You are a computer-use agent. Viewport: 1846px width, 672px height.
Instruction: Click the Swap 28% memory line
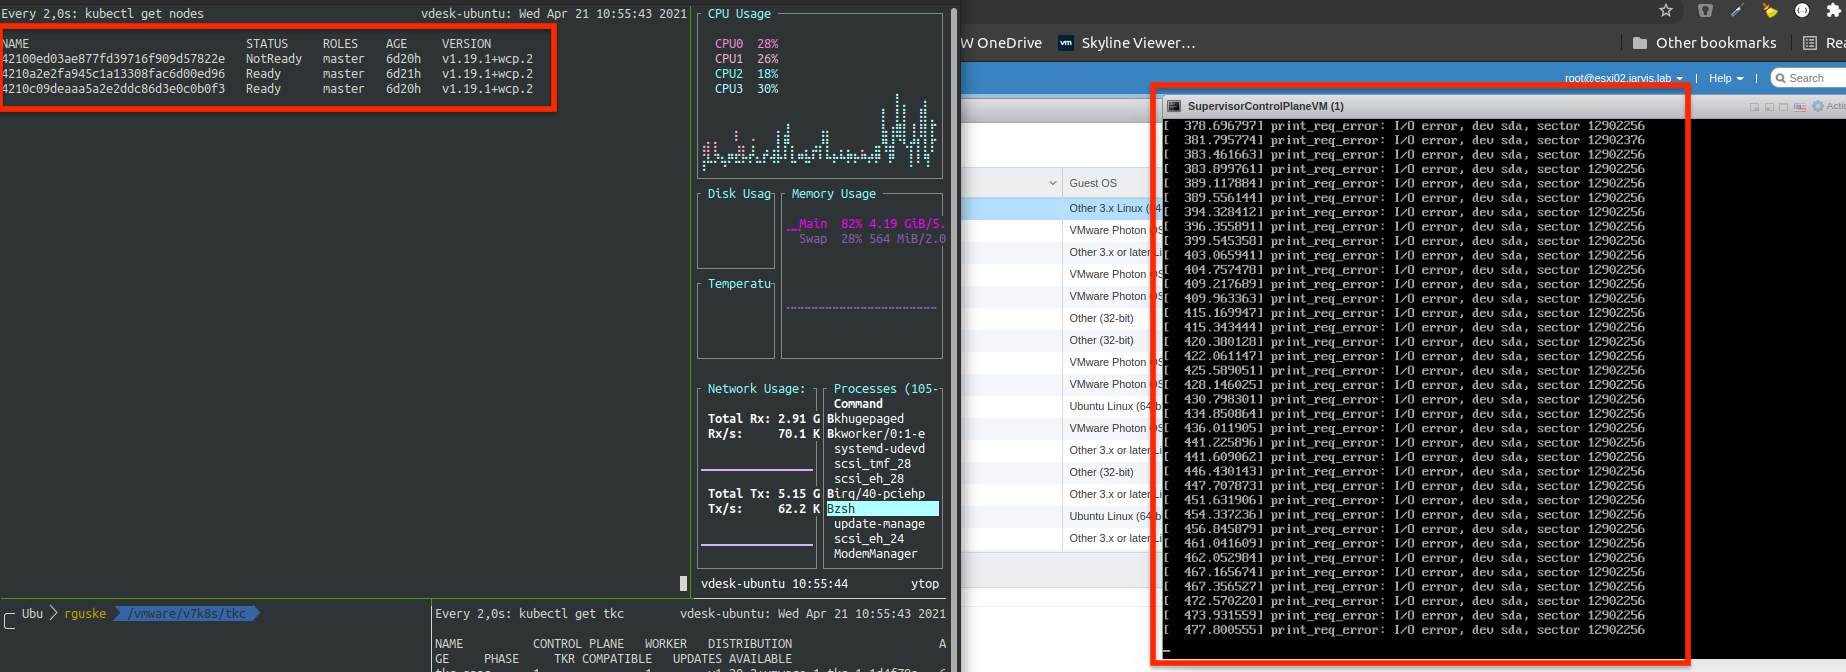point(870,239)
